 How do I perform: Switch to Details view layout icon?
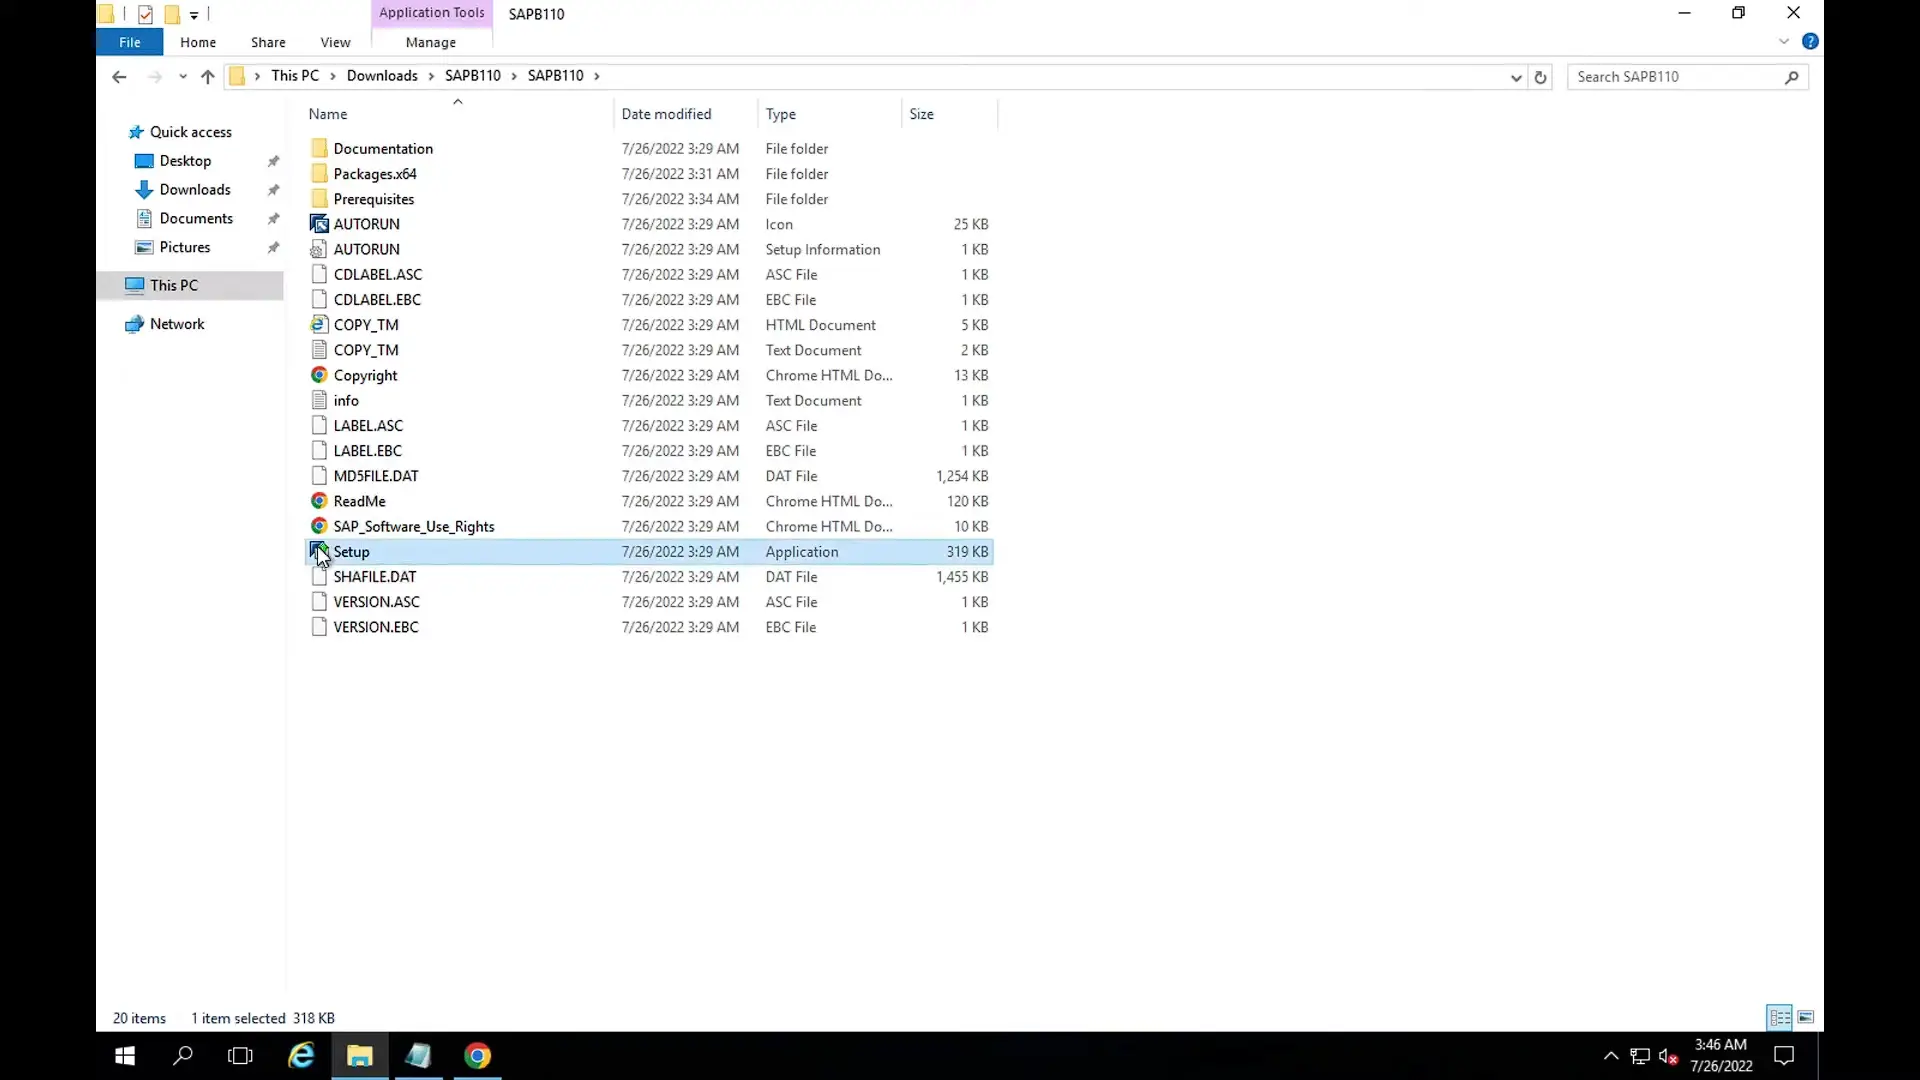[1780, 1017]
